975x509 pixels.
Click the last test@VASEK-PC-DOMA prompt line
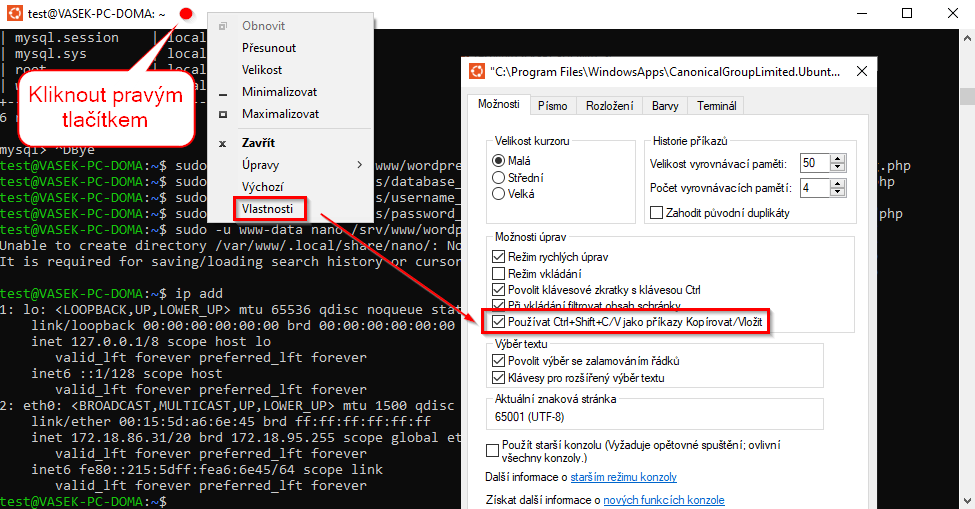pyautogui.click(x=83, y=501)
